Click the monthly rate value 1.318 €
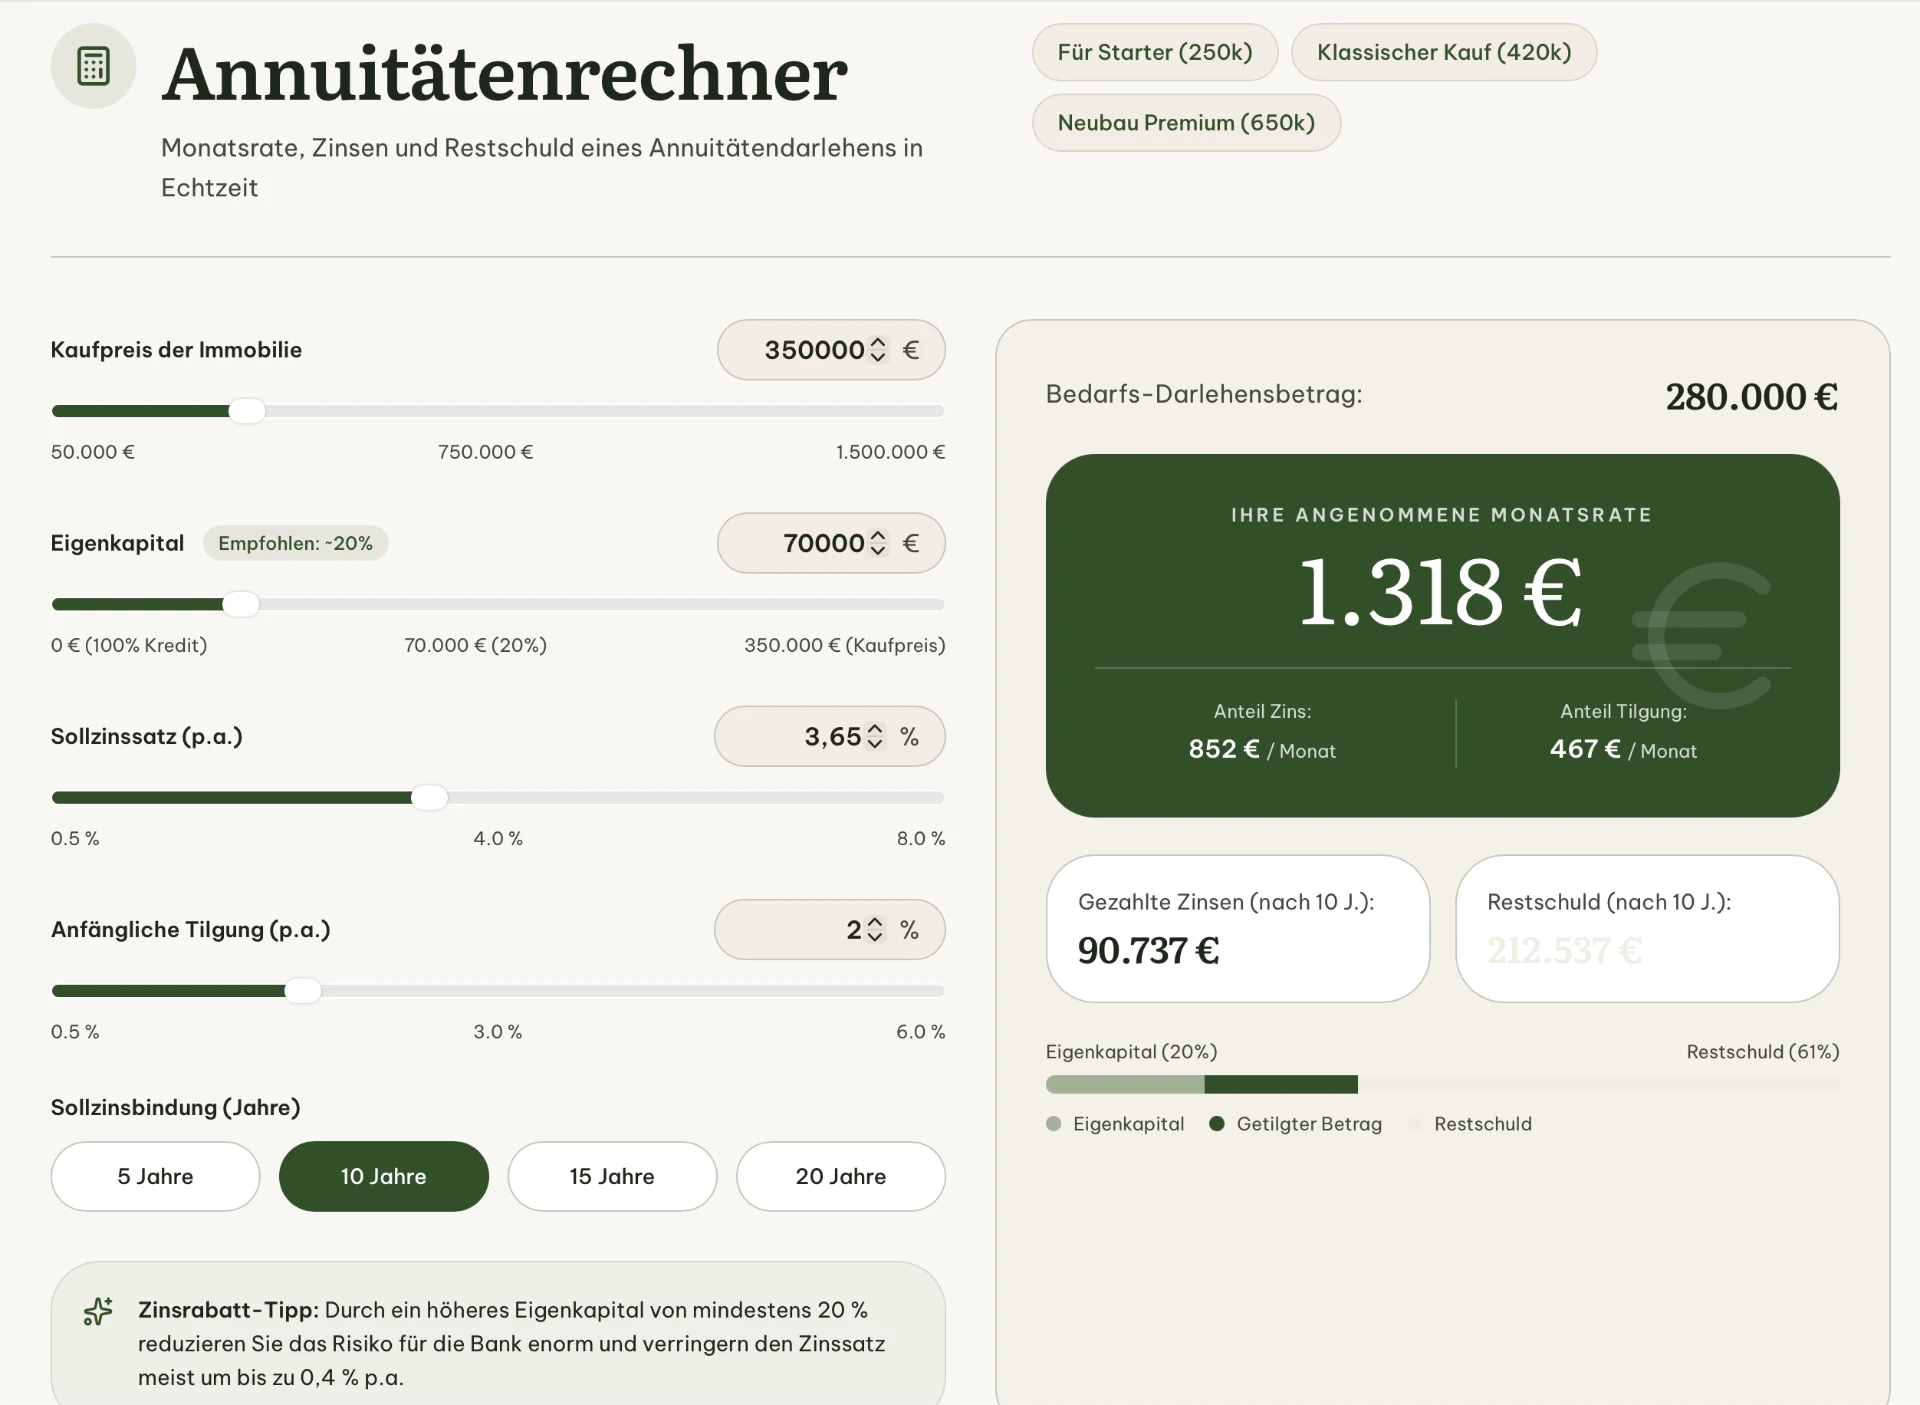1920x1405 pixels. click(x=1441, y=592)
